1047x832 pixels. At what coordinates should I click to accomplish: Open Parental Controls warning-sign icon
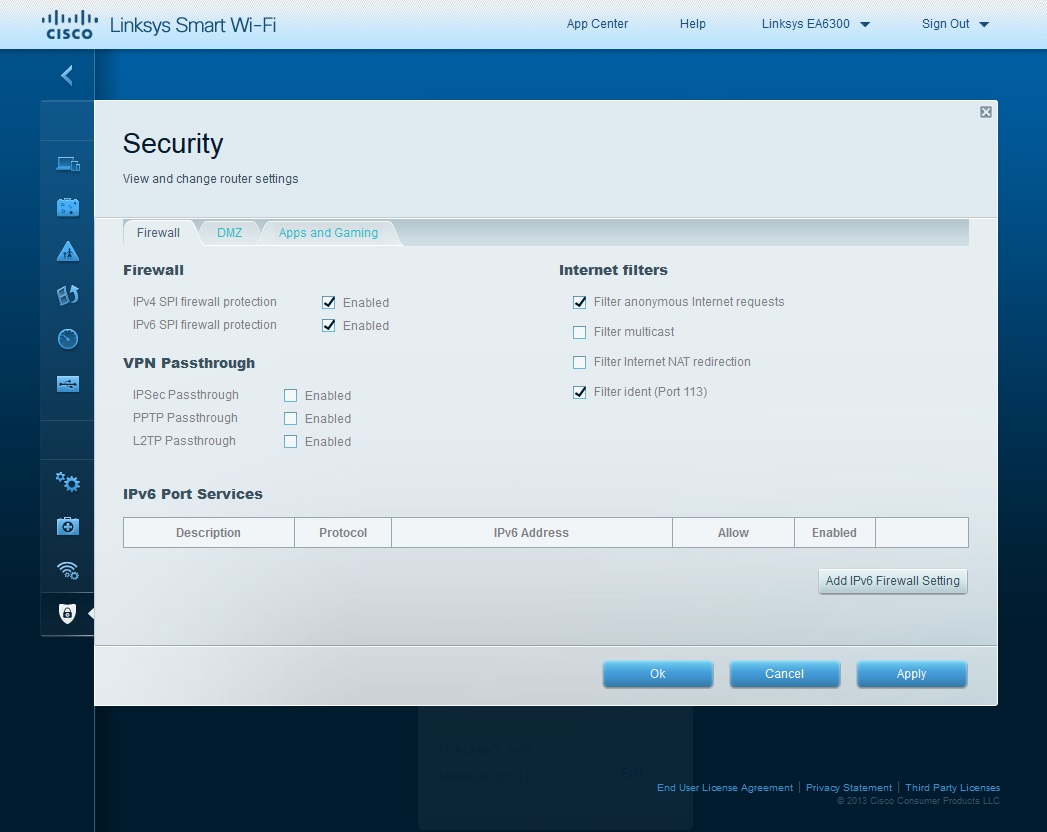pyautogui.click(x=67, y=251)
